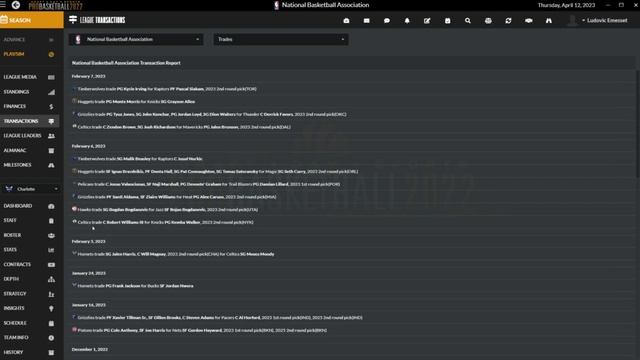Open Stats in the sidebar
The width and height of the screenshot is (640, 360).
pos(29,250)
